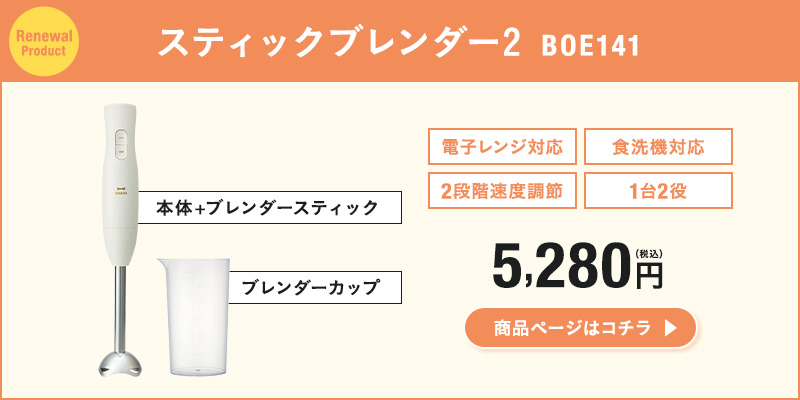Click the 本体+ブレンダースティック label
The width and height of the screenshot is (800, 400).
(269, 208)
